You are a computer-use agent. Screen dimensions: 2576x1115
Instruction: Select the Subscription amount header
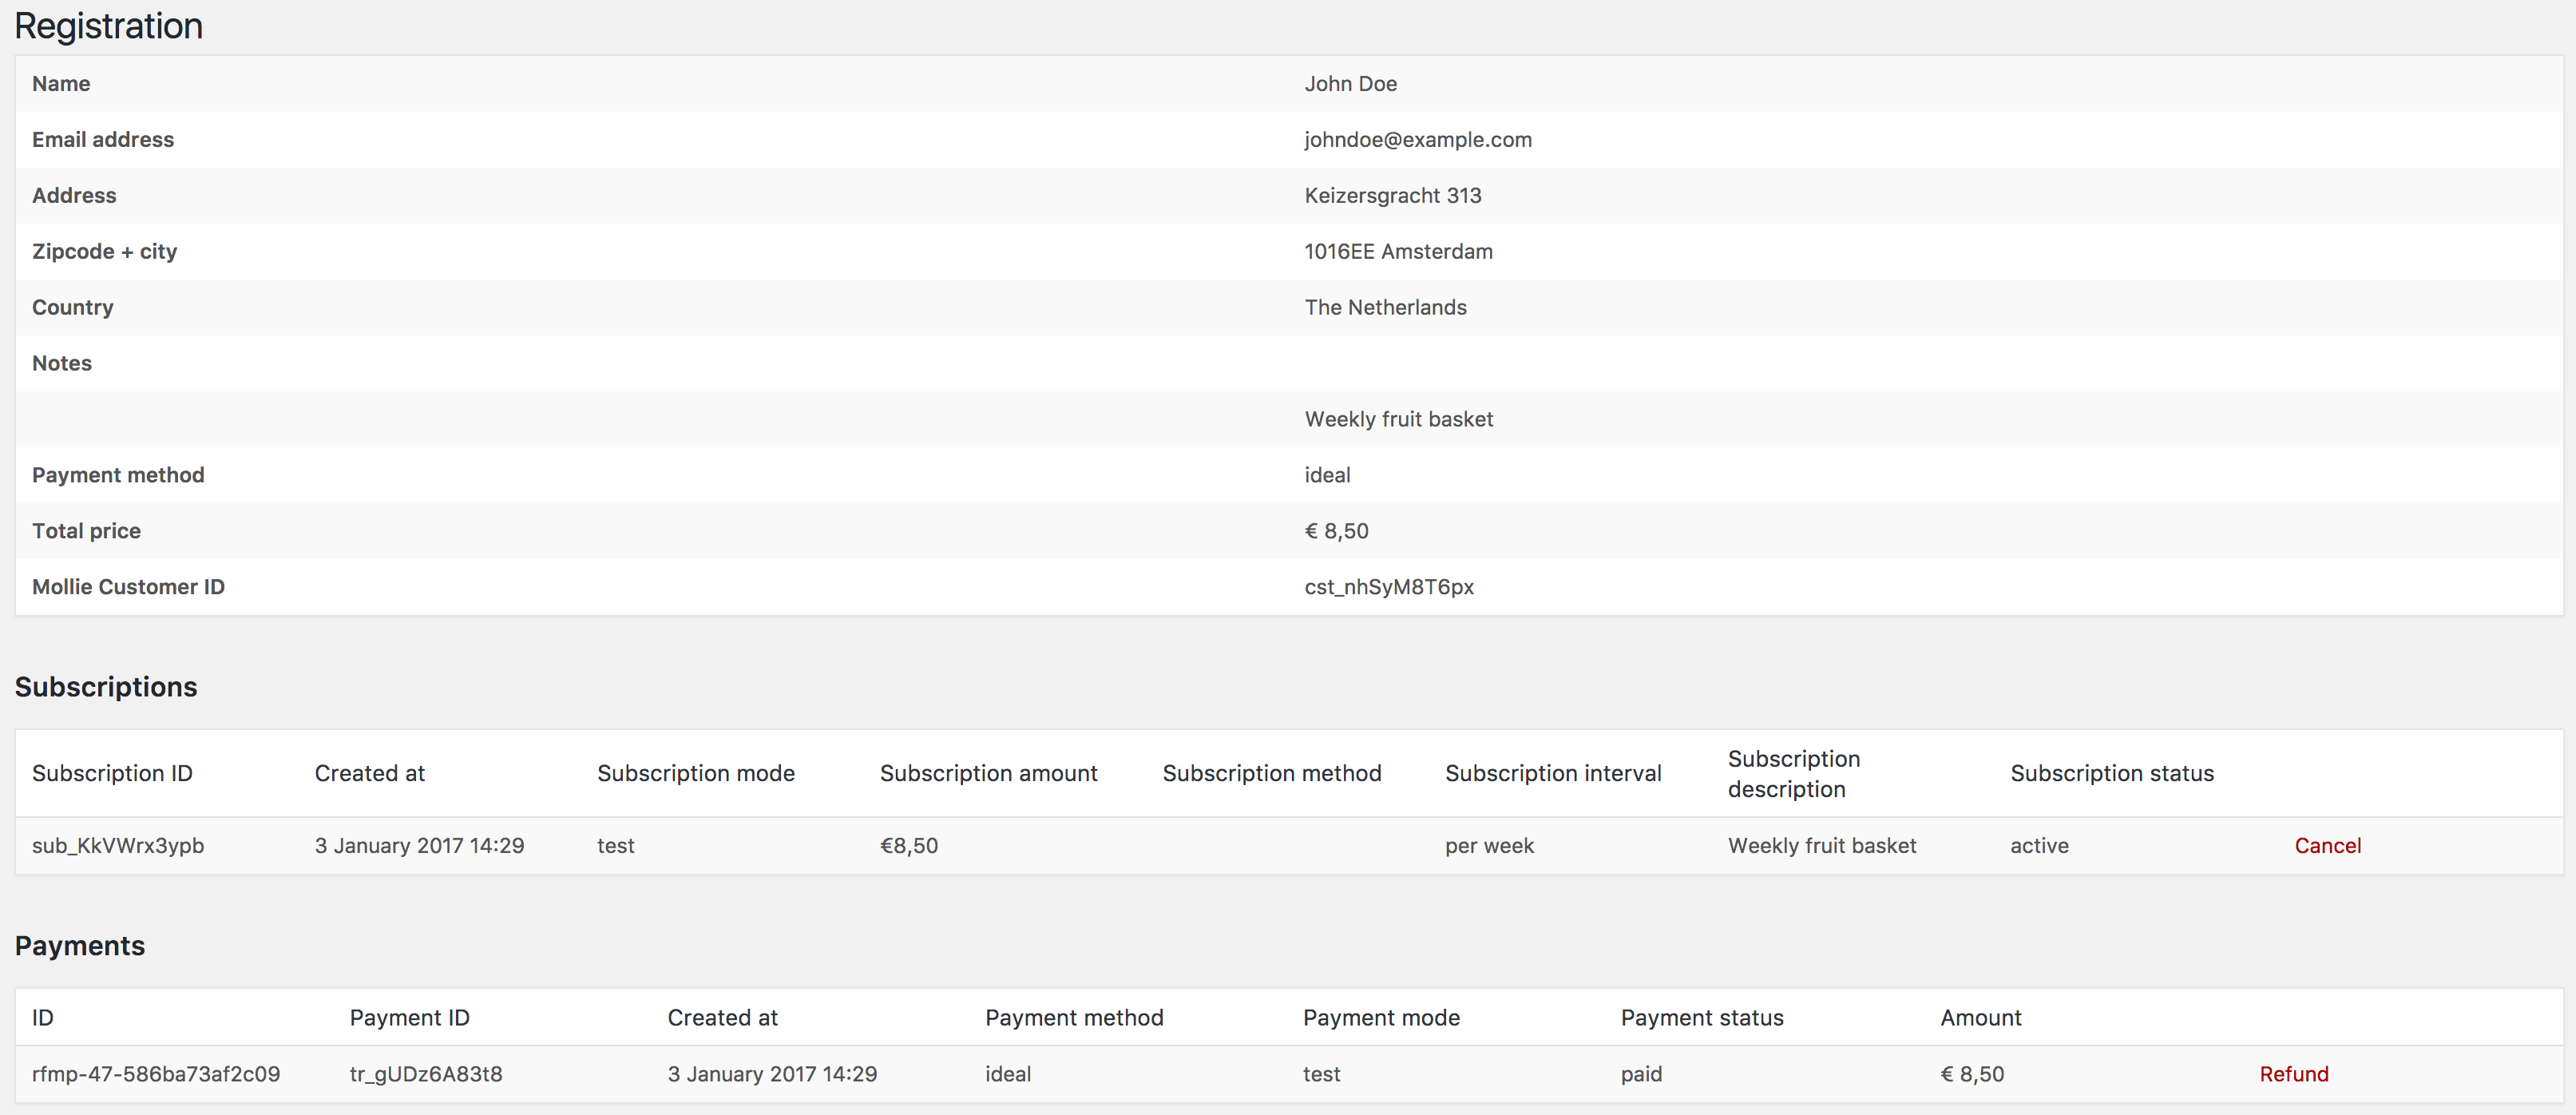(x=988, y=772)
